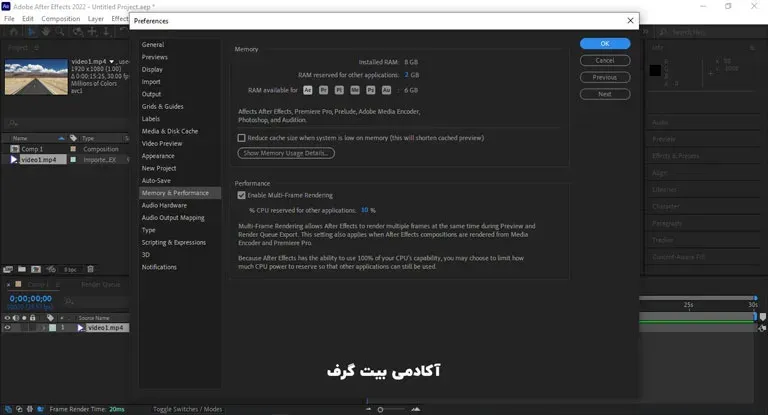
Task: Click the Pr app icon in RAM row
Action: pos(323,90)
